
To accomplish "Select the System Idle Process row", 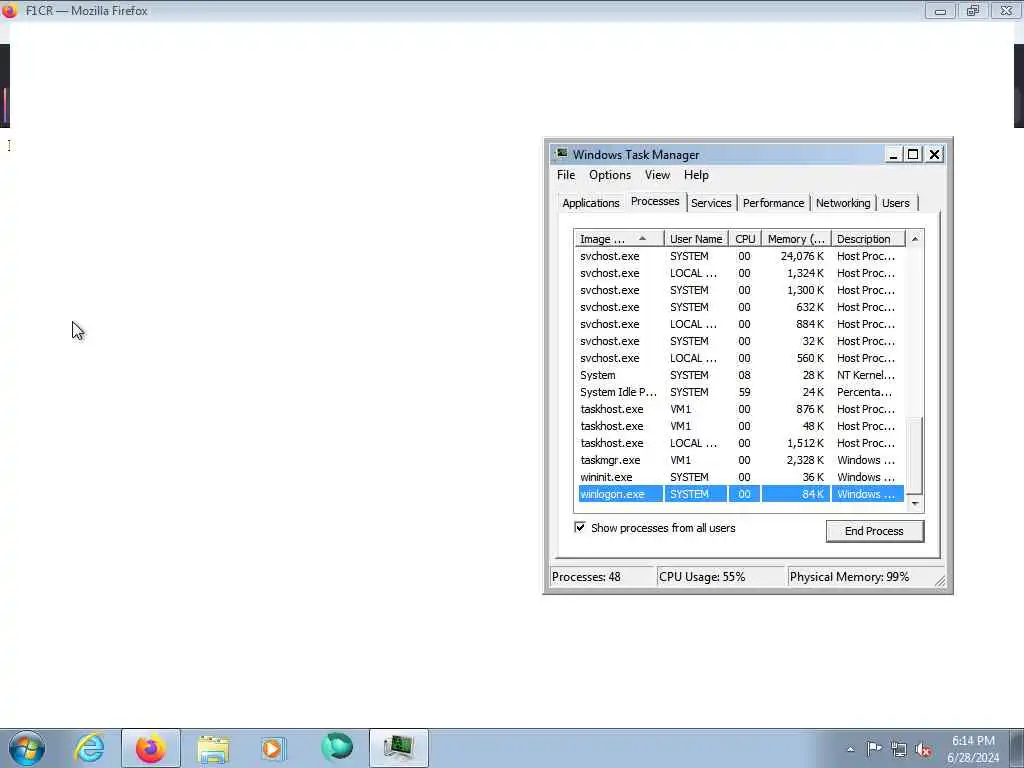I will [741, 392].
